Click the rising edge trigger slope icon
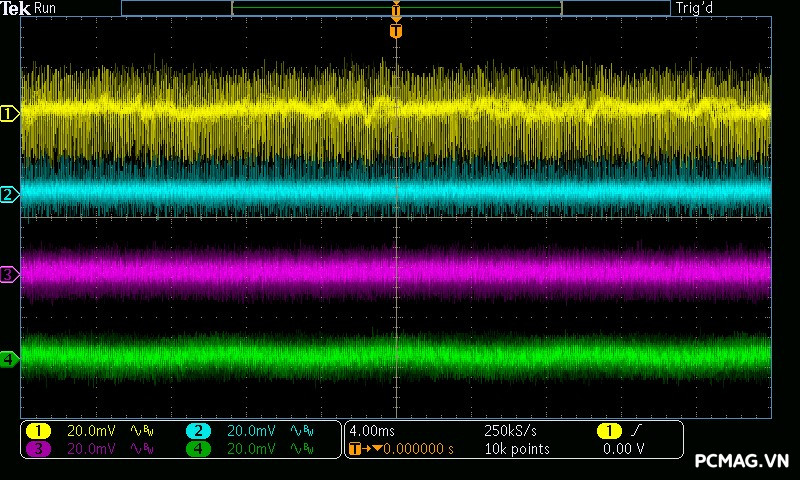This screenshot has height=480, width=800. (637, 431)
